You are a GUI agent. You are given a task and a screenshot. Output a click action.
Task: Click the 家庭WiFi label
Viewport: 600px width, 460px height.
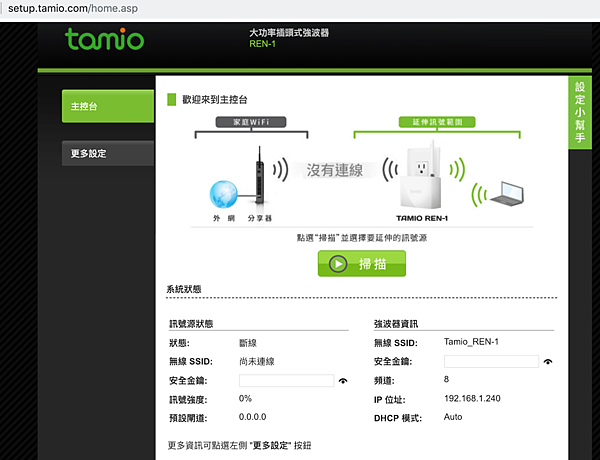tap(251, 122)
